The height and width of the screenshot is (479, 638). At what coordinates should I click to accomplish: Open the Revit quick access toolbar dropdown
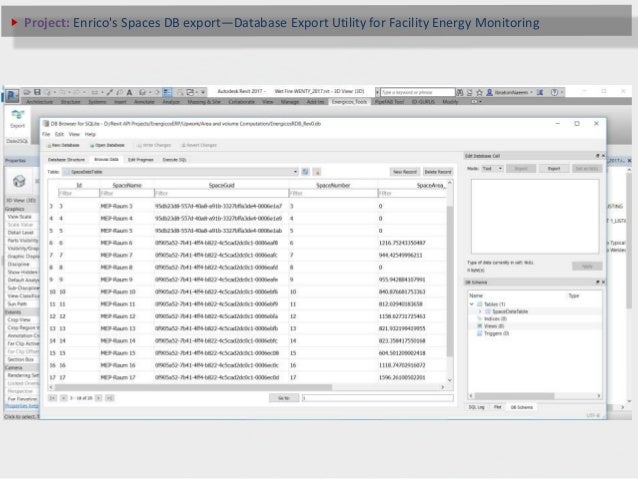203,92
